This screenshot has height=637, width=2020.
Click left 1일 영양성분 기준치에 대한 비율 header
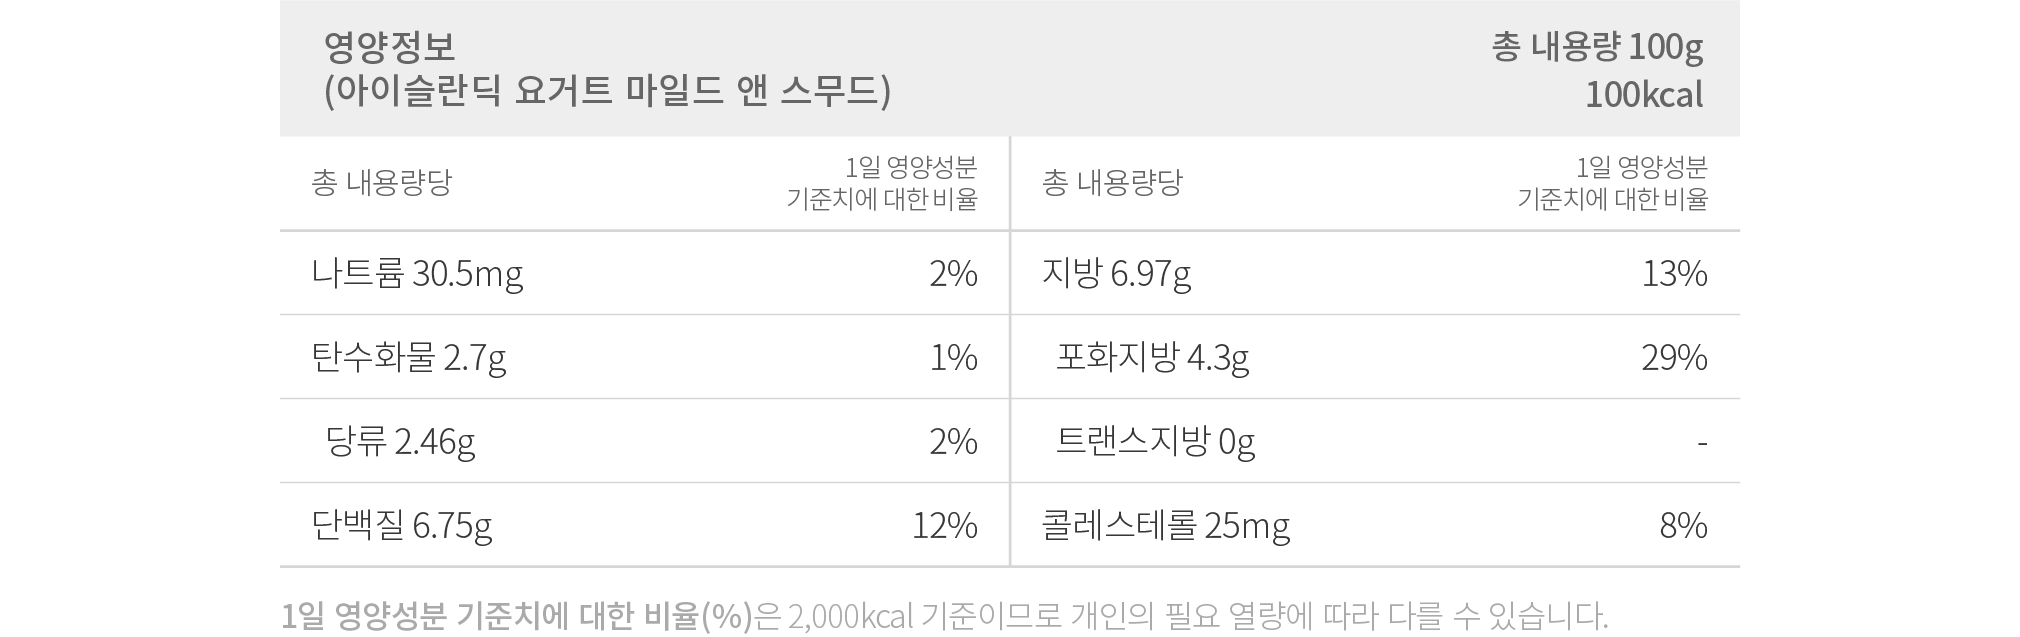coord(882,183)
